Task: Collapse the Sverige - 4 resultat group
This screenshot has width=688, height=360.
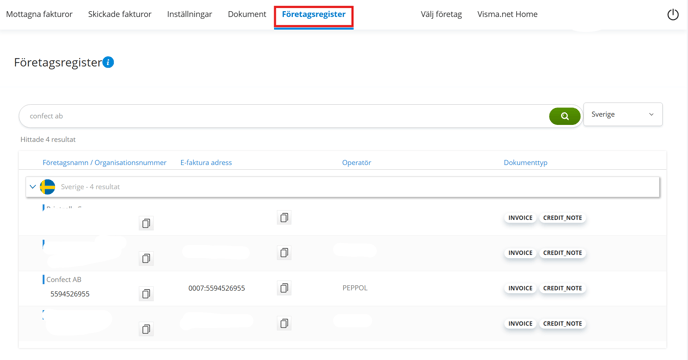Action: click(x=32, y=187)
